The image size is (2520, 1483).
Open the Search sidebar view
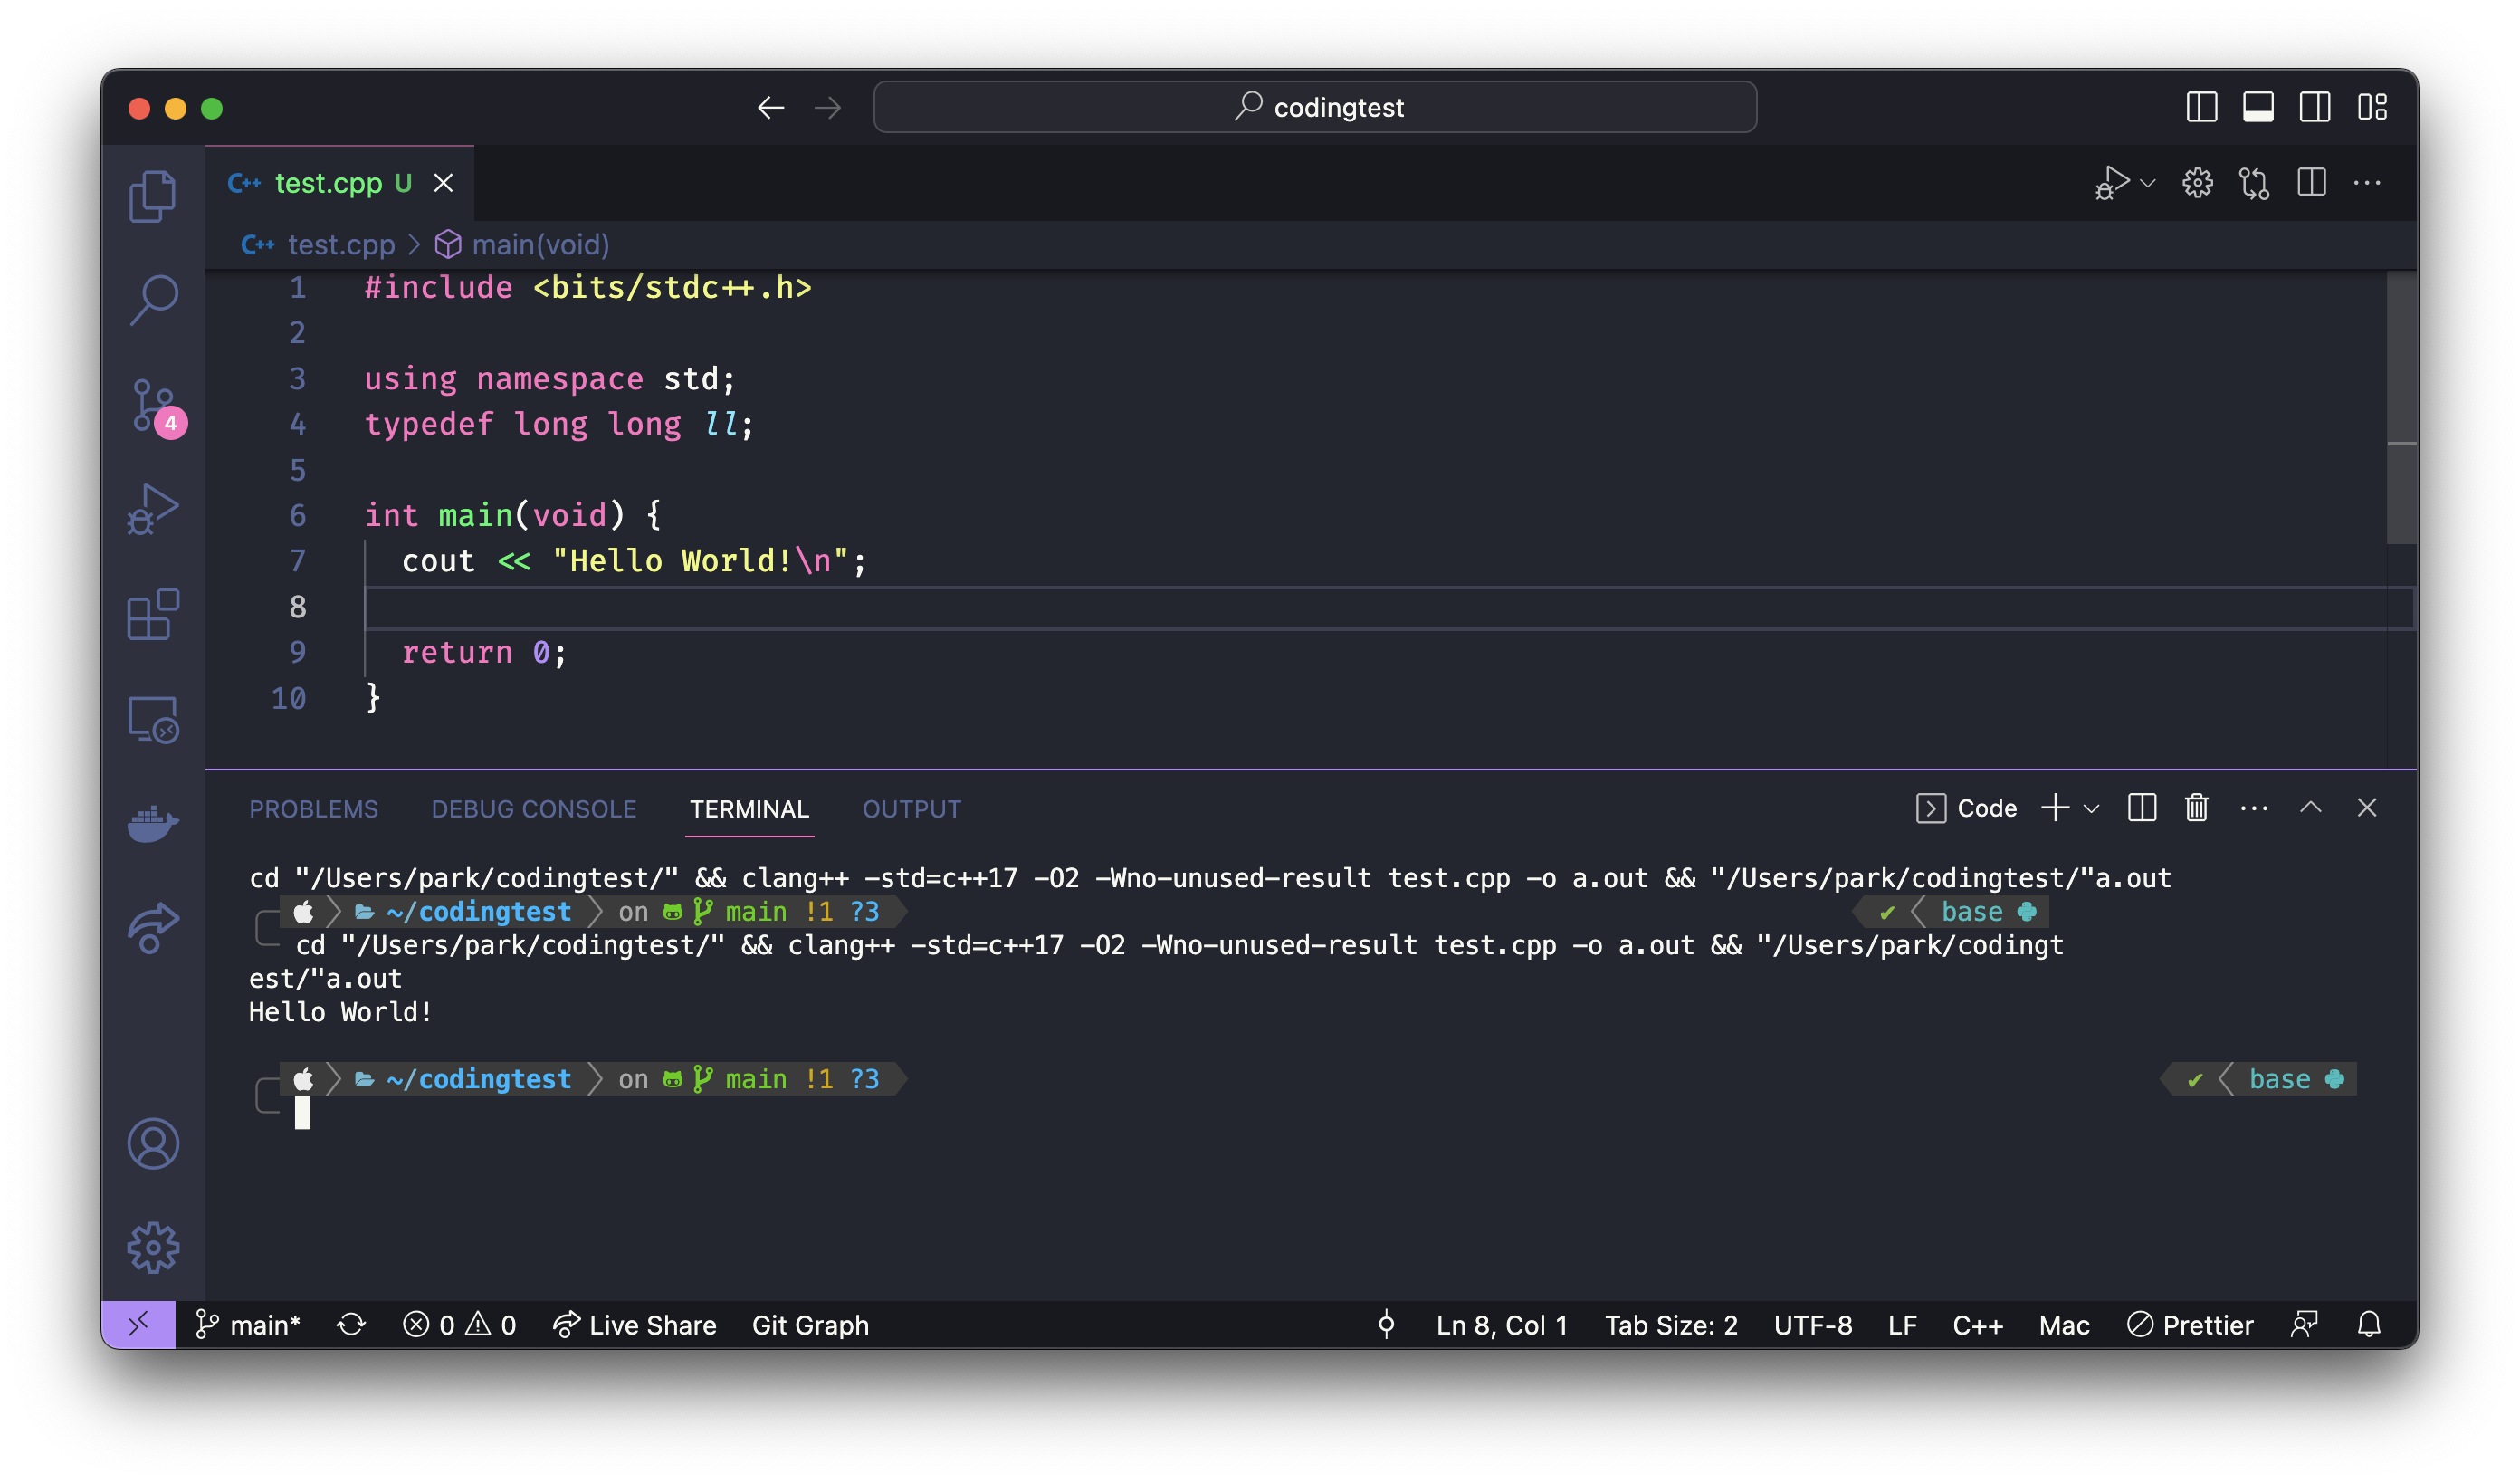(153, 300)
